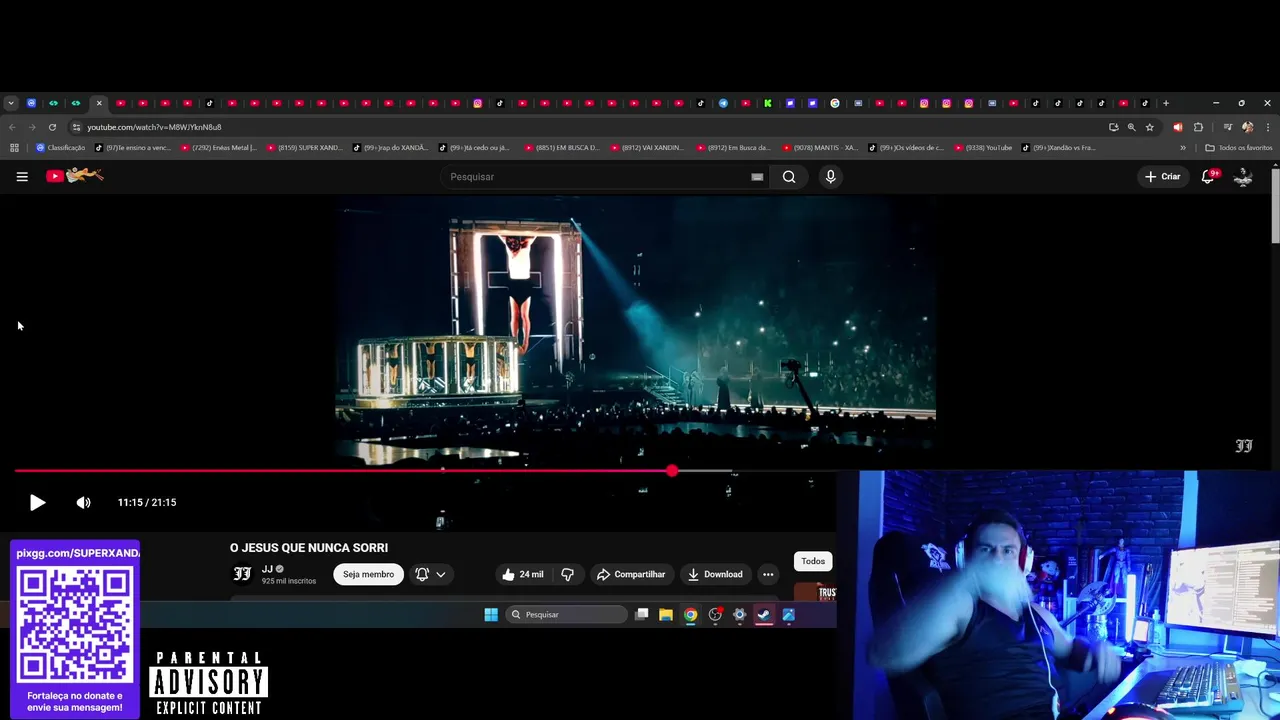
Task: Like the video with 24 mil
Action: 523,574
